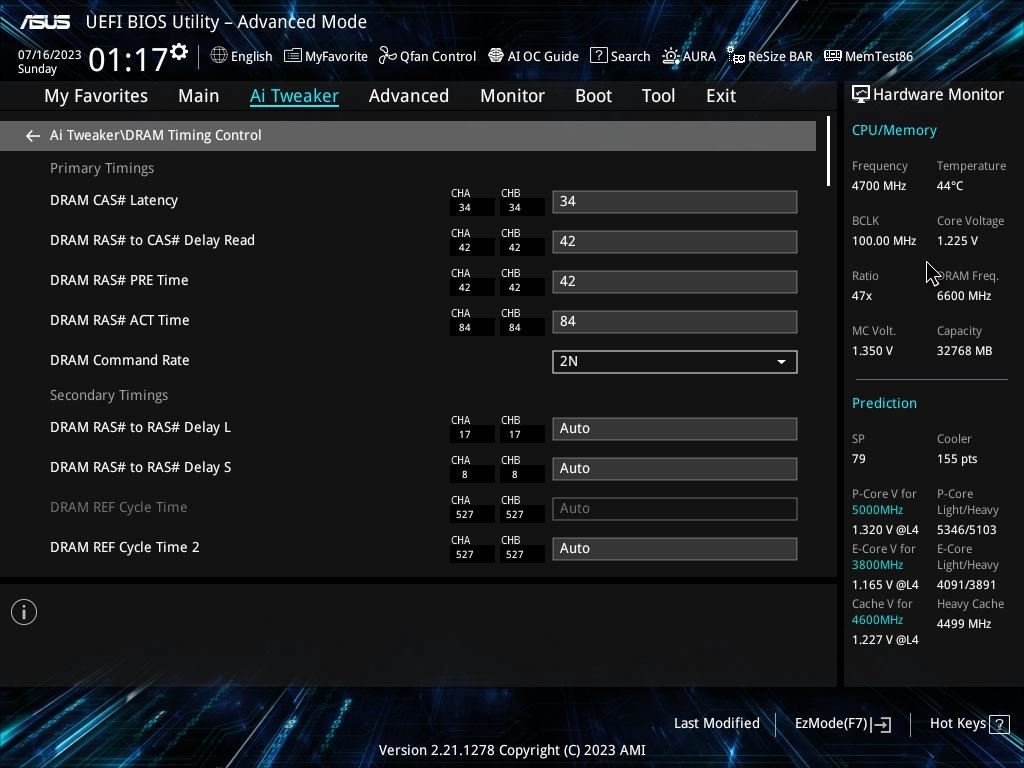Select the DRAM CAS# Latency label
This screenshot has width=1024, height=768.
coord(114,200)
